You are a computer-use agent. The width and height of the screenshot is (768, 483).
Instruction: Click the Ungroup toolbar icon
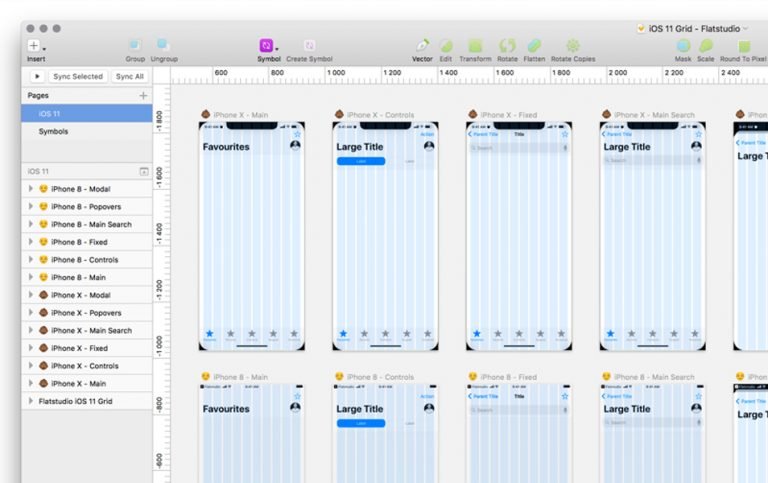coord(164,45)
